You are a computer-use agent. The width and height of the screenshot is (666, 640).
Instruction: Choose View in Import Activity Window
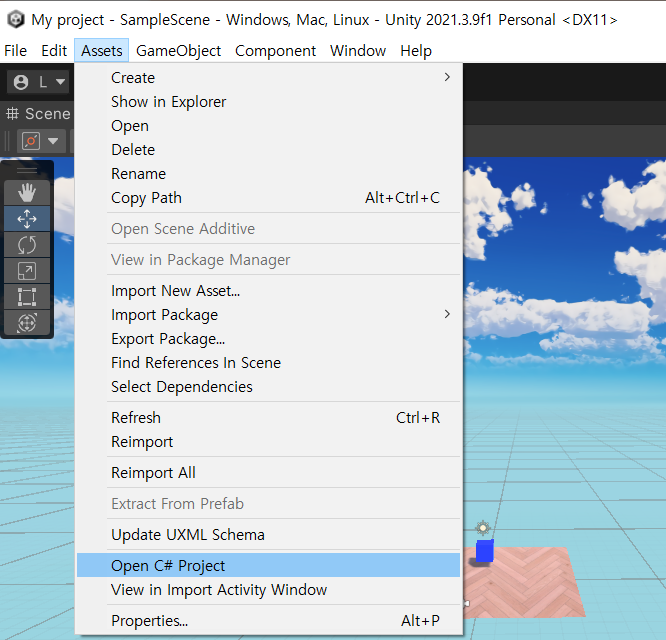pos(268,590)
